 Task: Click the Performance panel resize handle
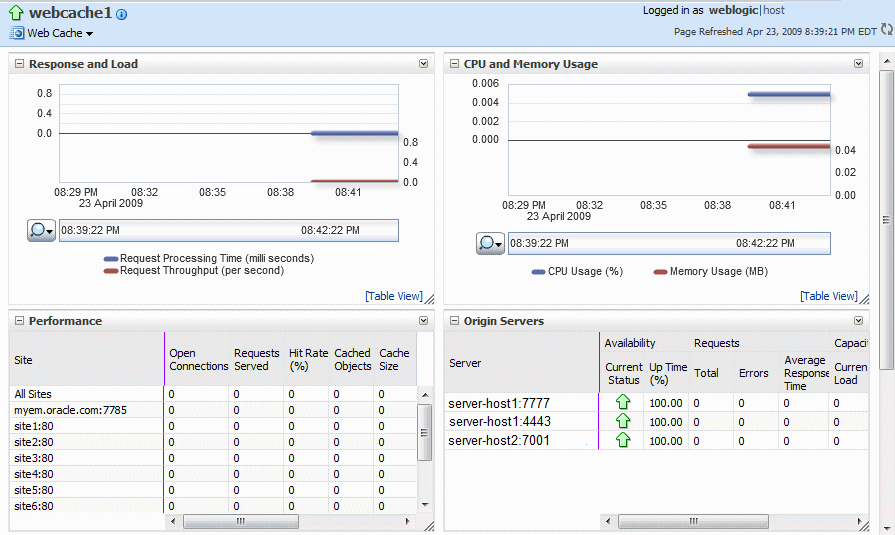pyautogui.click(x=429, y=526)
